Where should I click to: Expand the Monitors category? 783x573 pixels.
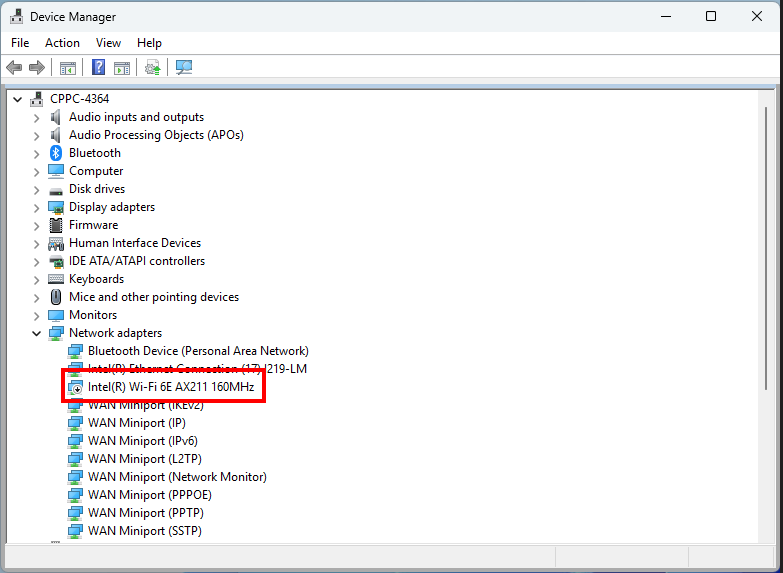pyautogui.click(x=36, y=316)
